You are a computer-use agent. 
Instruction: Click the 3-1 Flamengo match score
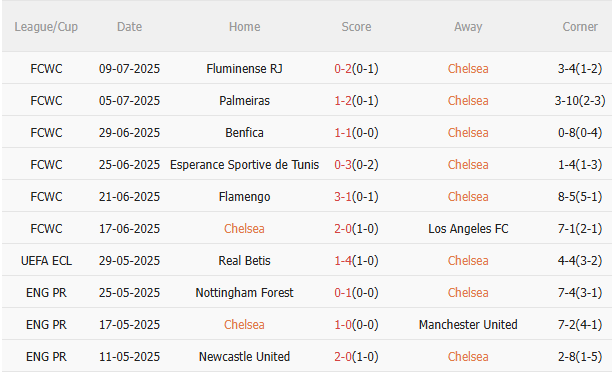pyautogui.click(x=343, y=197)
